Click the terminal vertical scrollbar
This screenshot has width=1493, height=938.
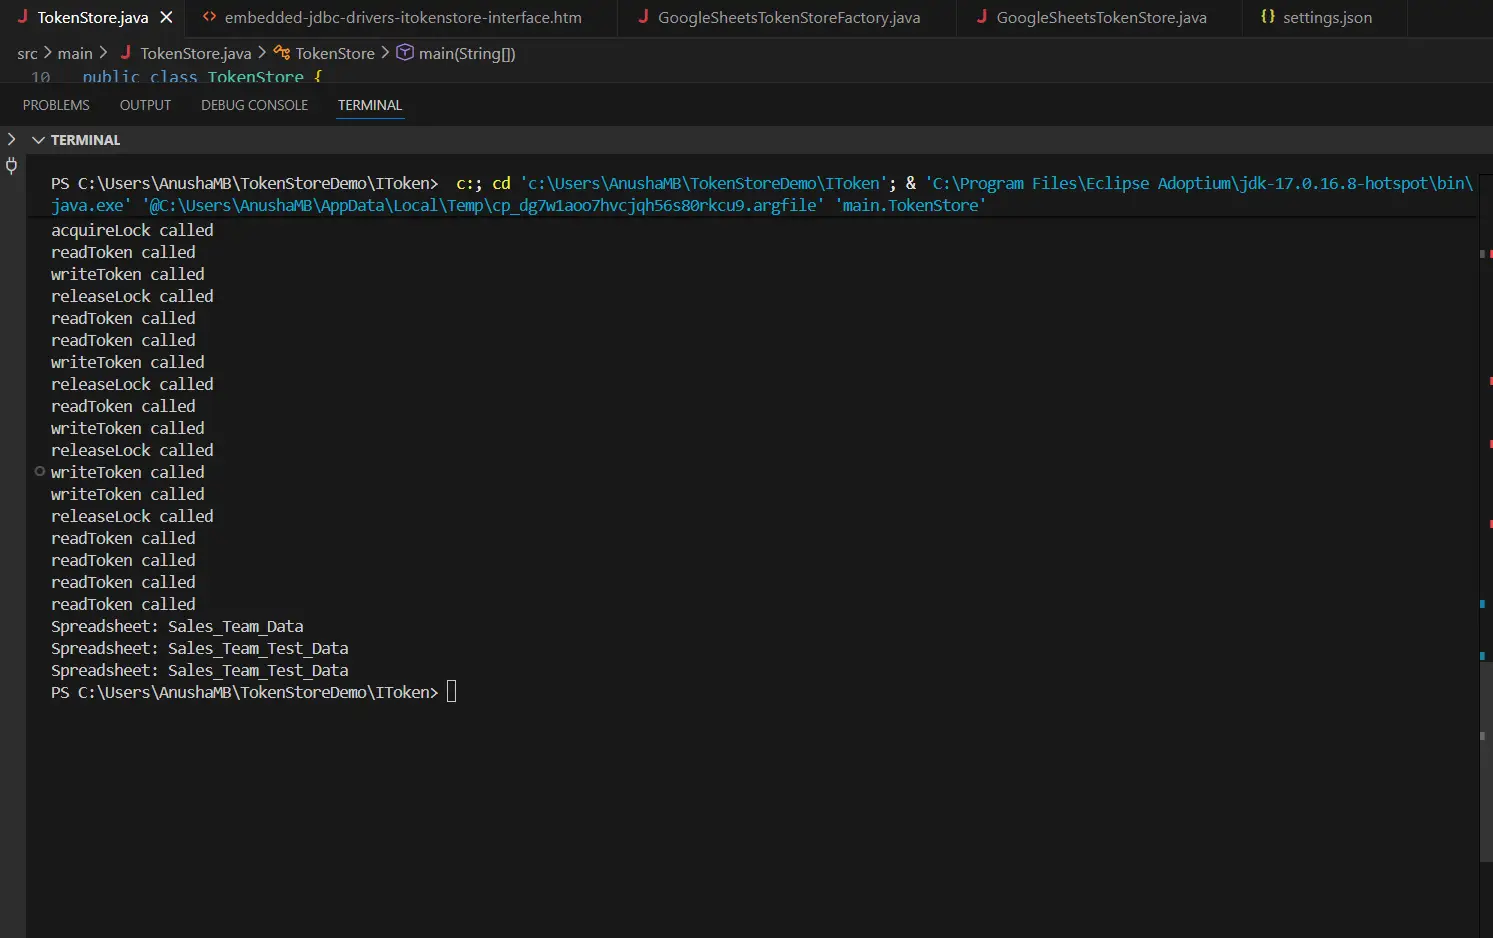click(1485, 760)
